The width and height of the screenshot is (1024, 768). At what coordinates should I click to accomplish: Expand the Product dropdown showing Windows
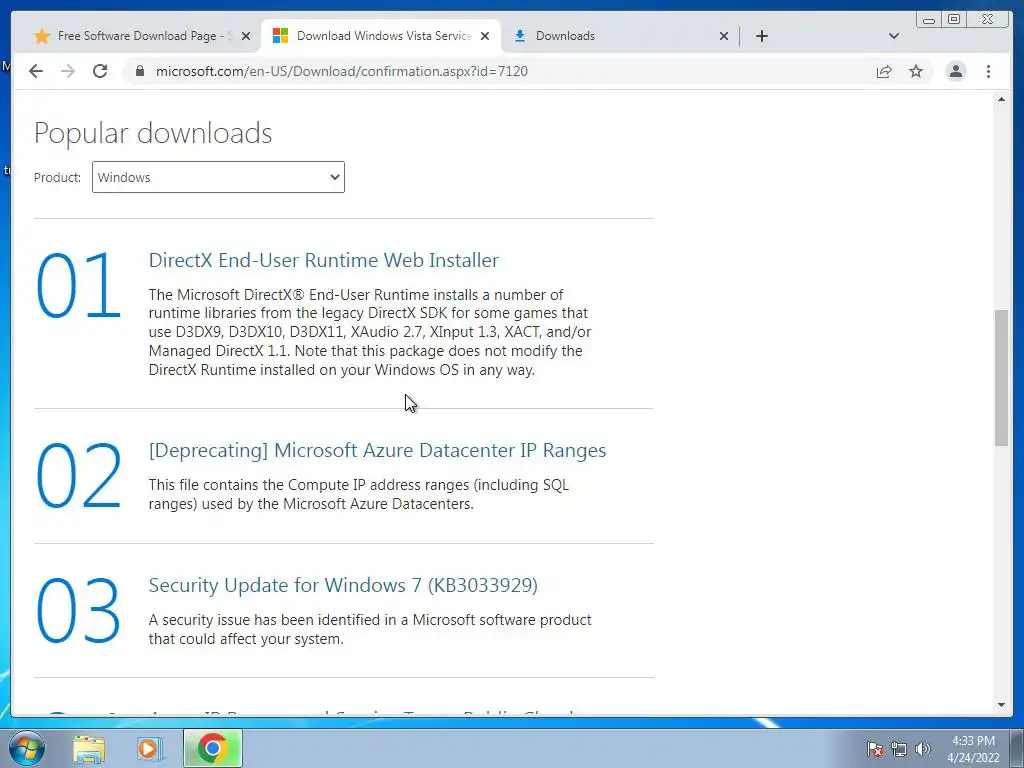pos(218,177)
